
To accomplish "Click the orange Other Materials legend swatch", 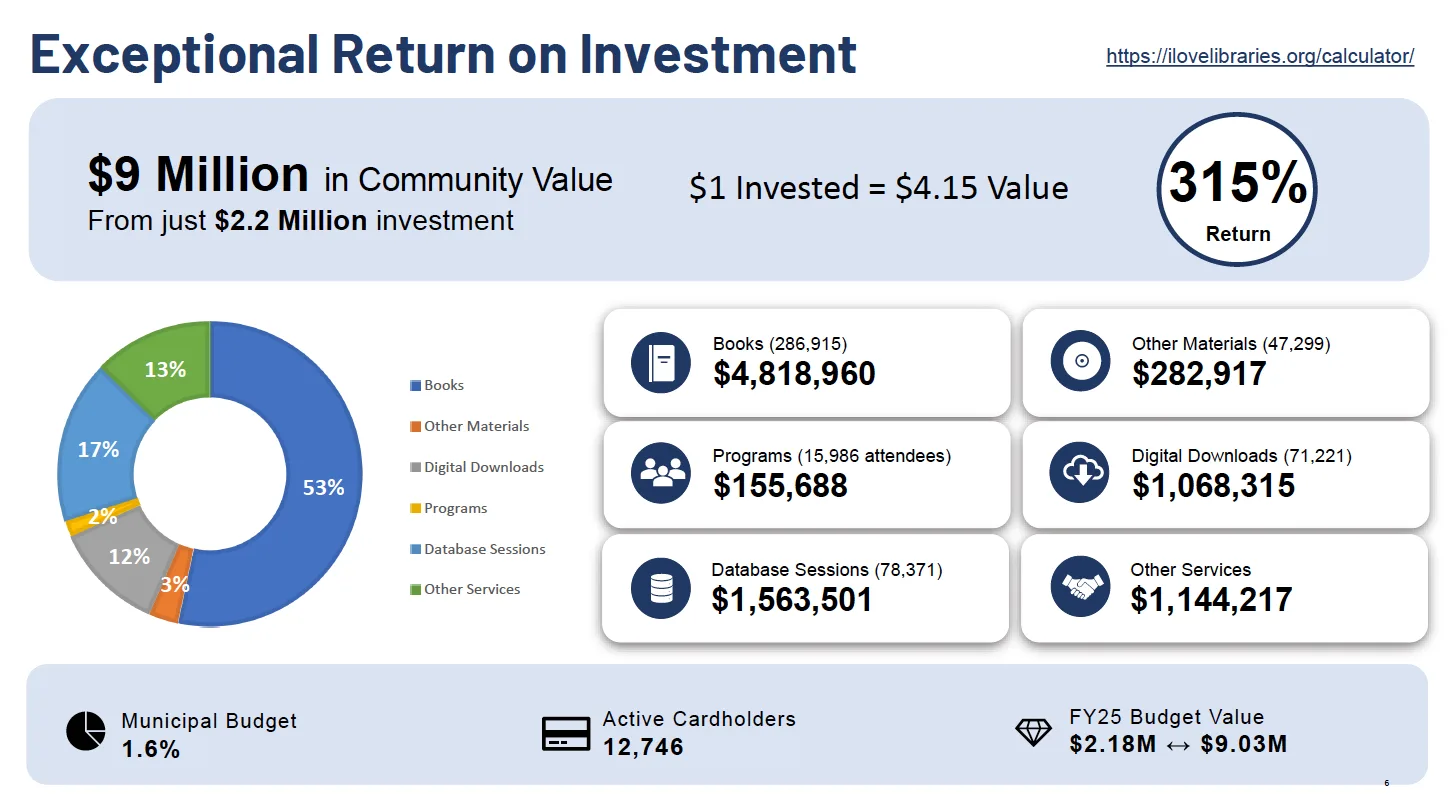I will click(415, 427).
